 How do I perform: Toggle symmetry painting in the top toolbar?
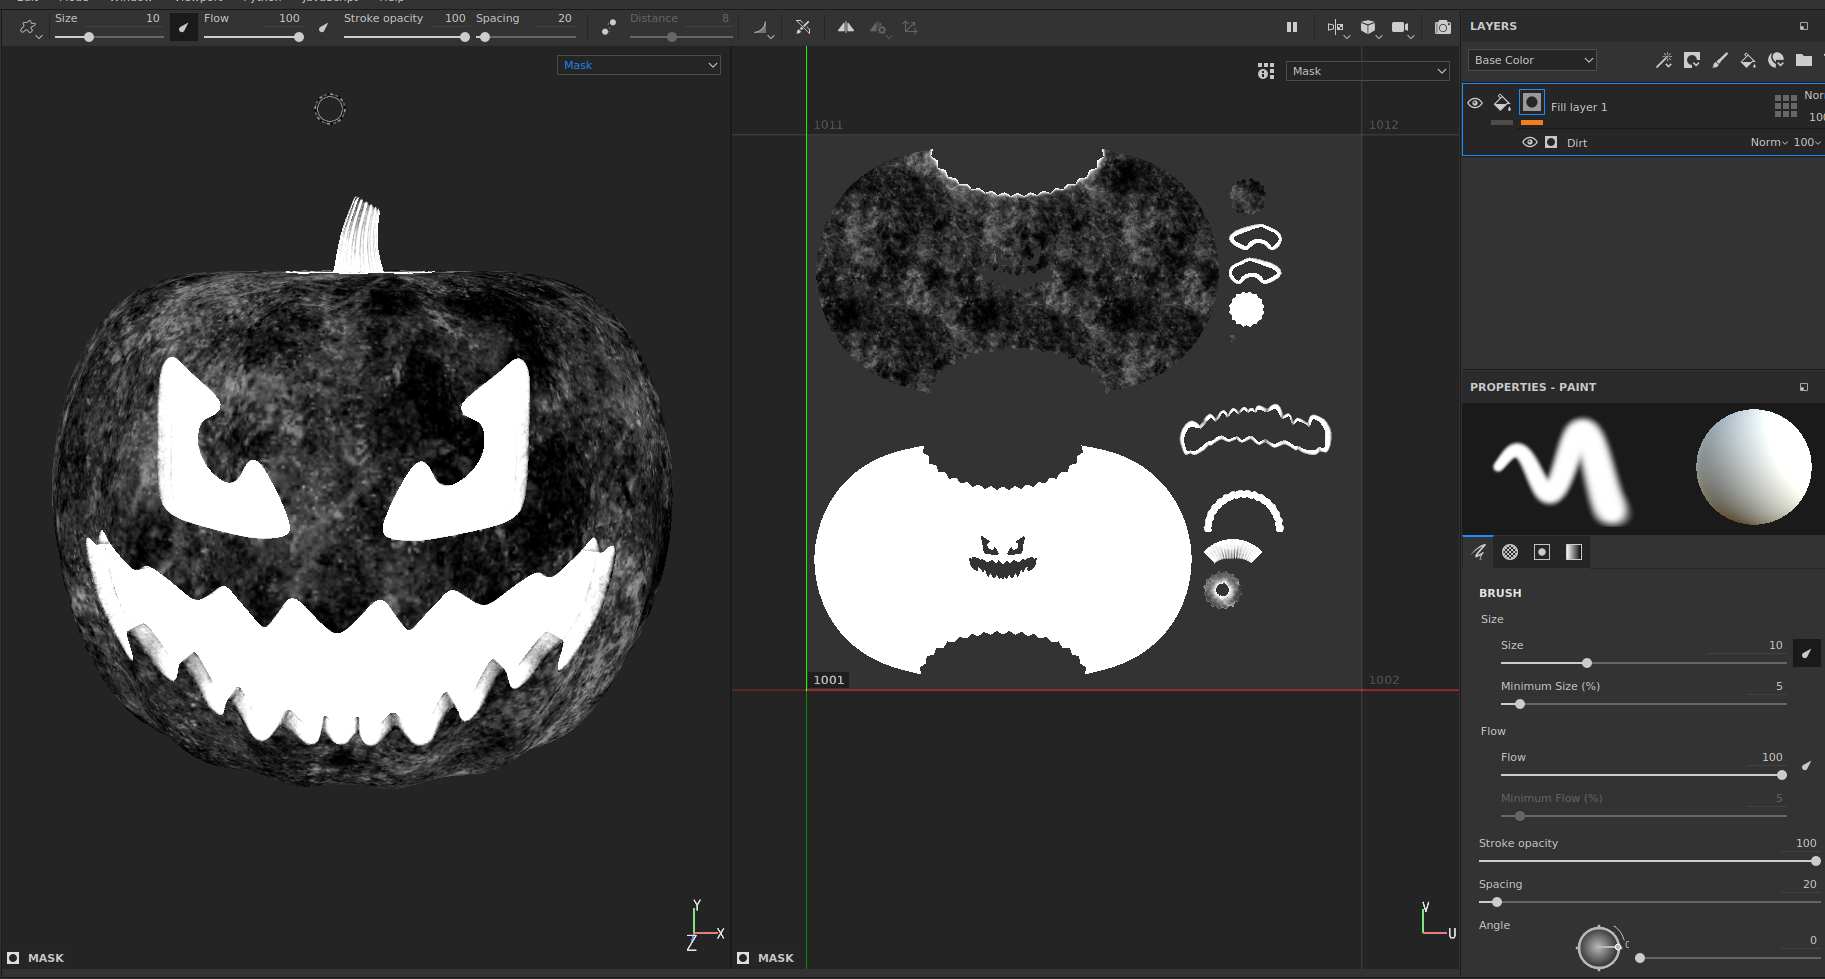pos(845,27)
